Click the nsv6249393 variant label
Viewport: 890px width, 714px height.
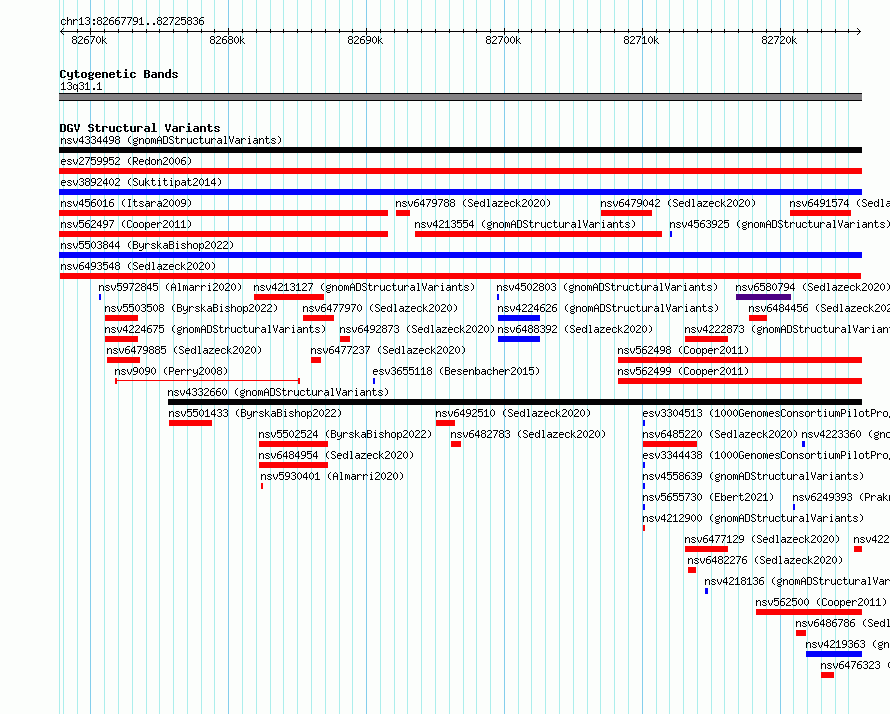[x=841, y=497]
